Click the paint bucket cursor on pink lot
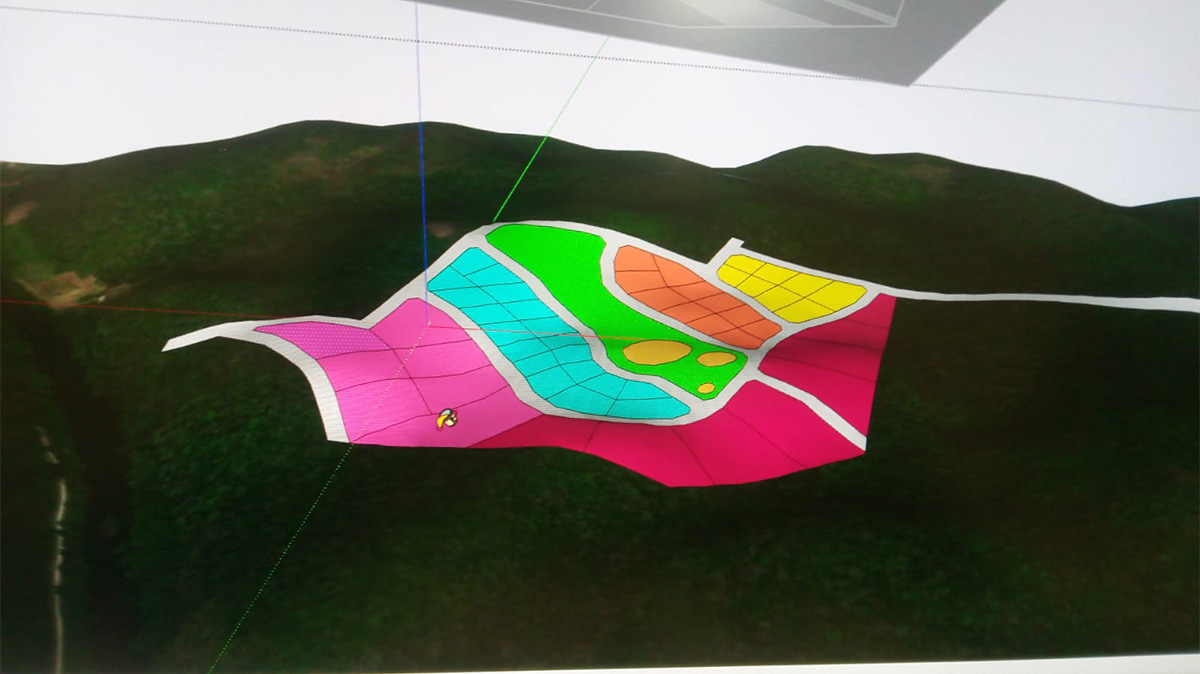 tap(447, 419)
